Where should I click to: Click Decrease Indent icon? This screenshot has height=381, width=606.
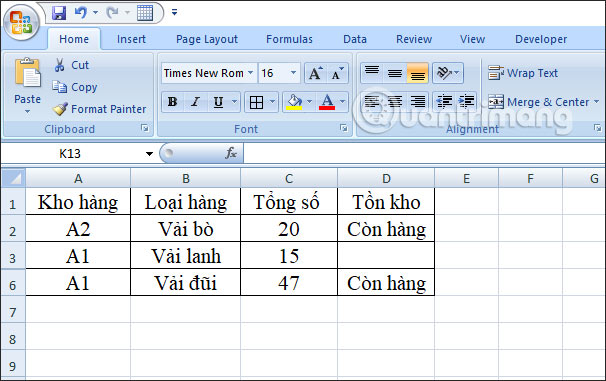coord(444,102)
